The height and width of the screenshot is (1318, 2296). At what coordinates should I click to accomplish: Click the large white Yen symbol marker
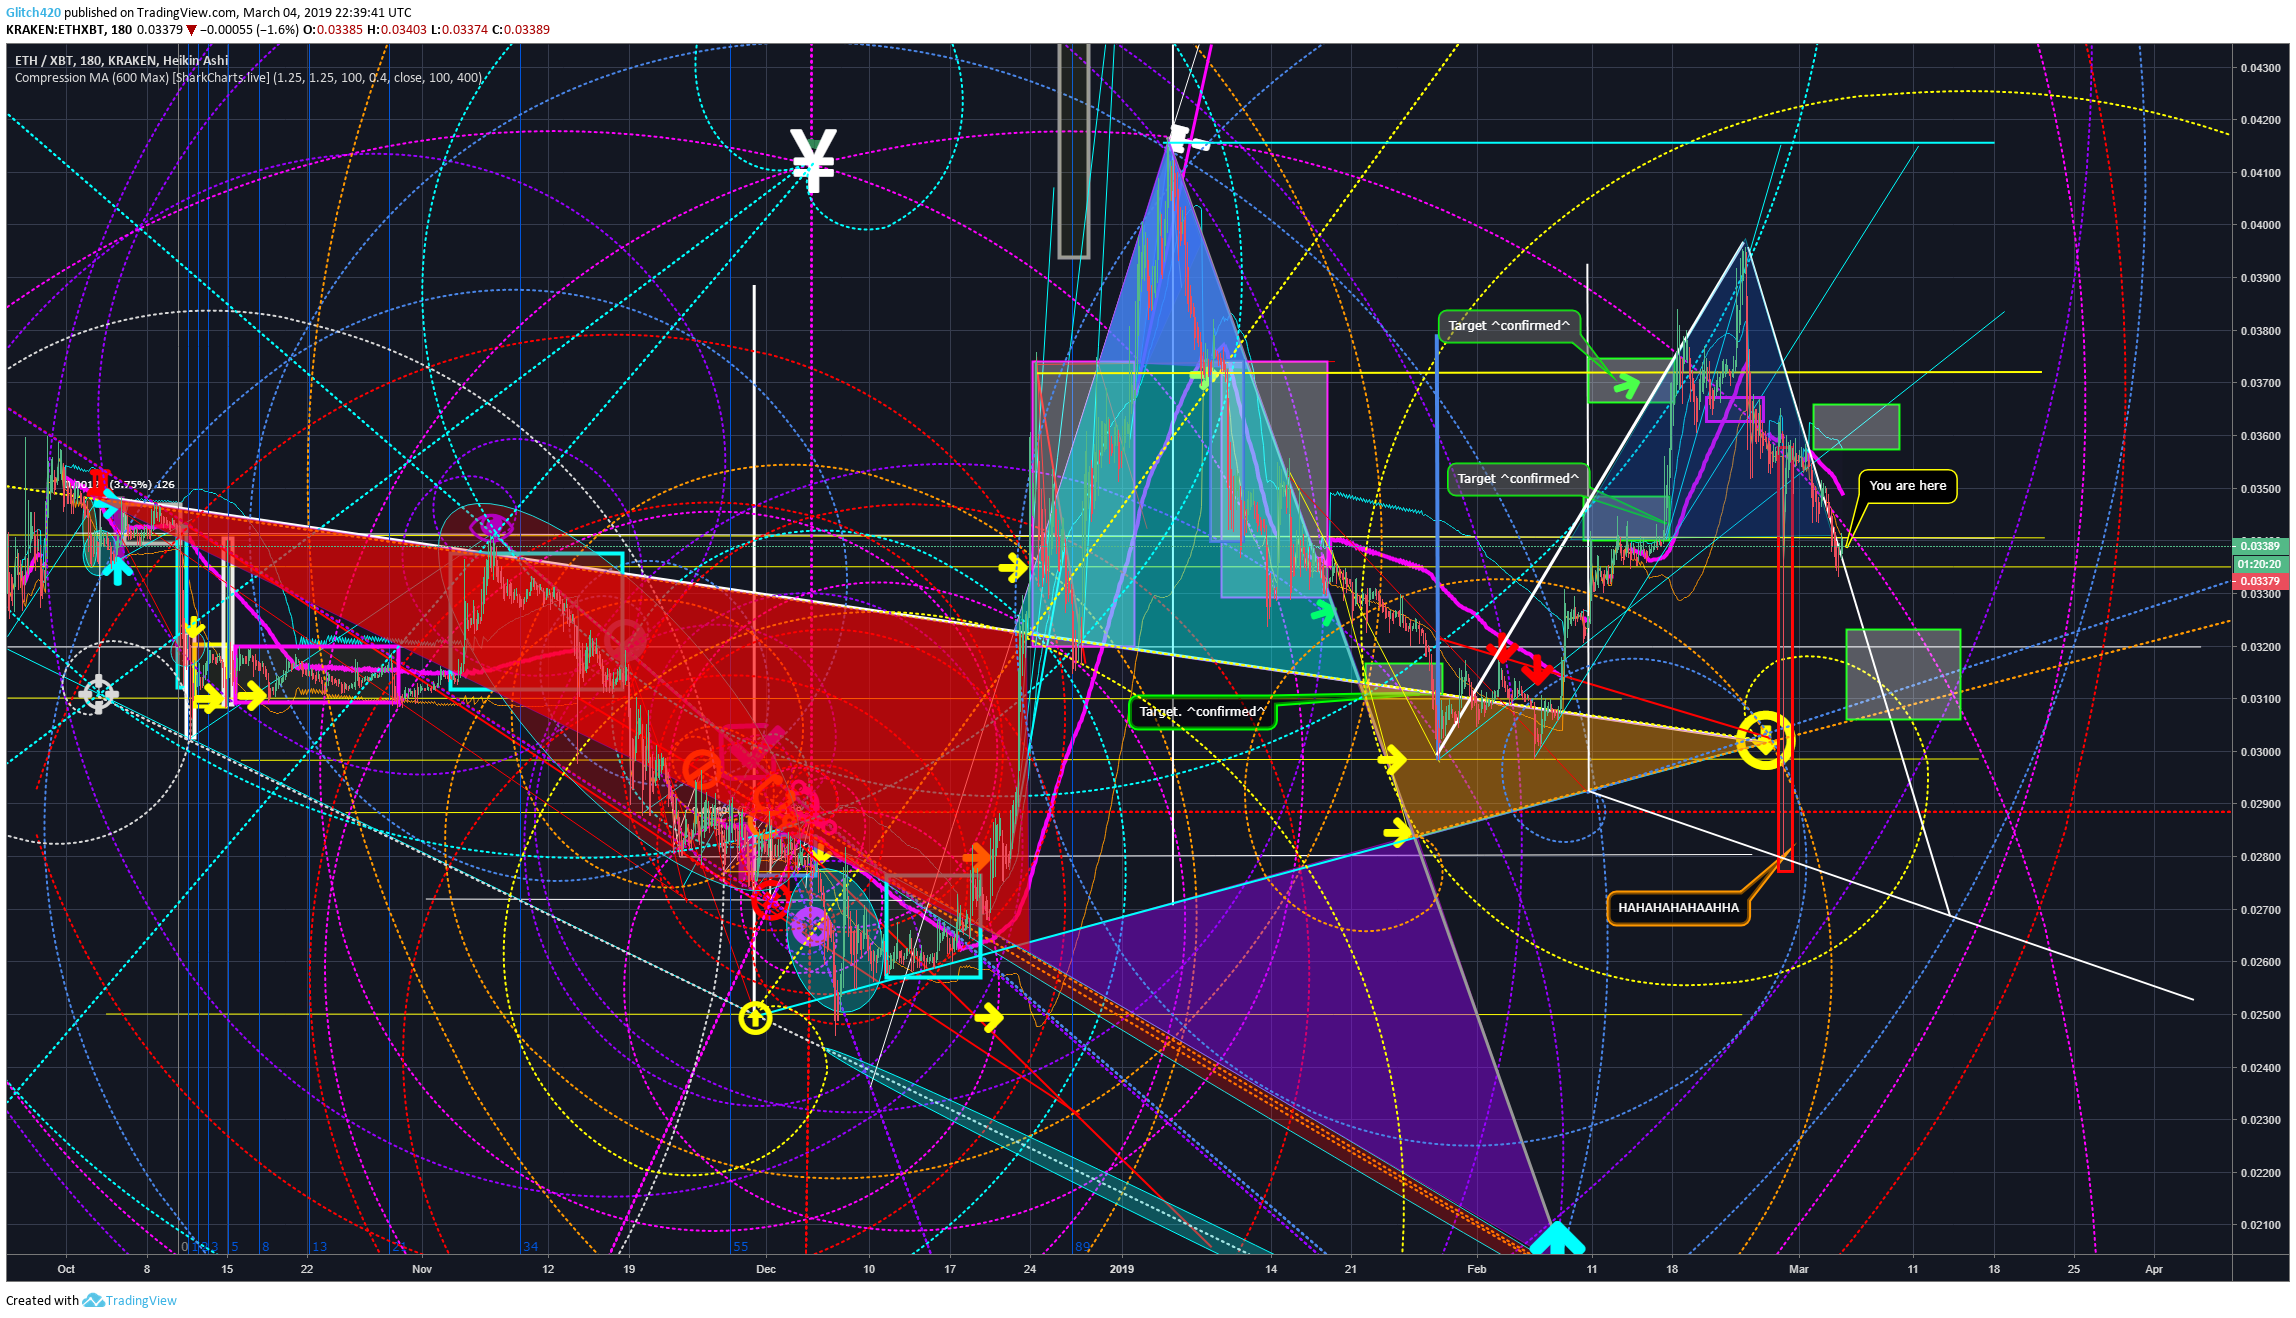pyautogui.click(x=813, y=160)
